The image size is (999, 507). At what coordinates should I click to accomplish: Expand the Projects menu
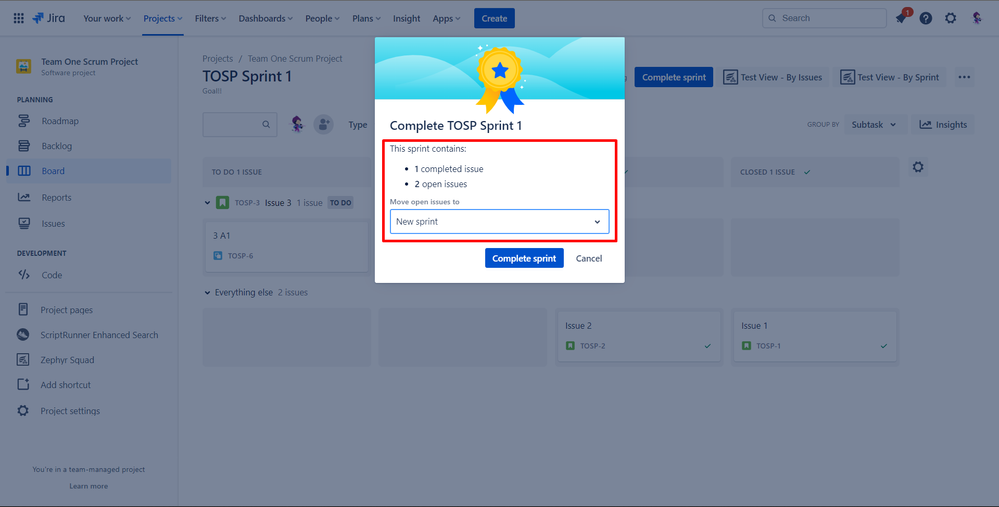(162, 18)
